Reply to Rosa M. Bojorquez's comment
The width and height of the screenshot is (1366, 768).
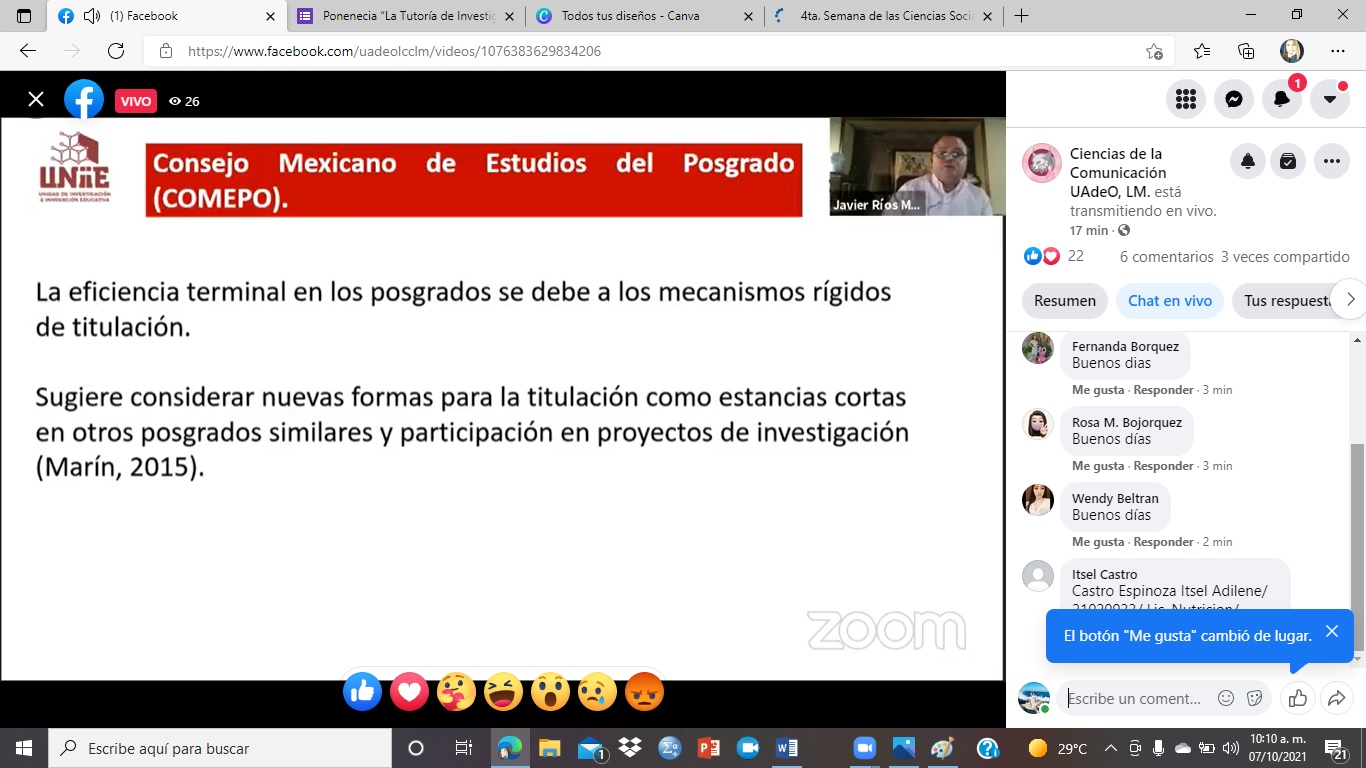click(x=1163, y=466)
